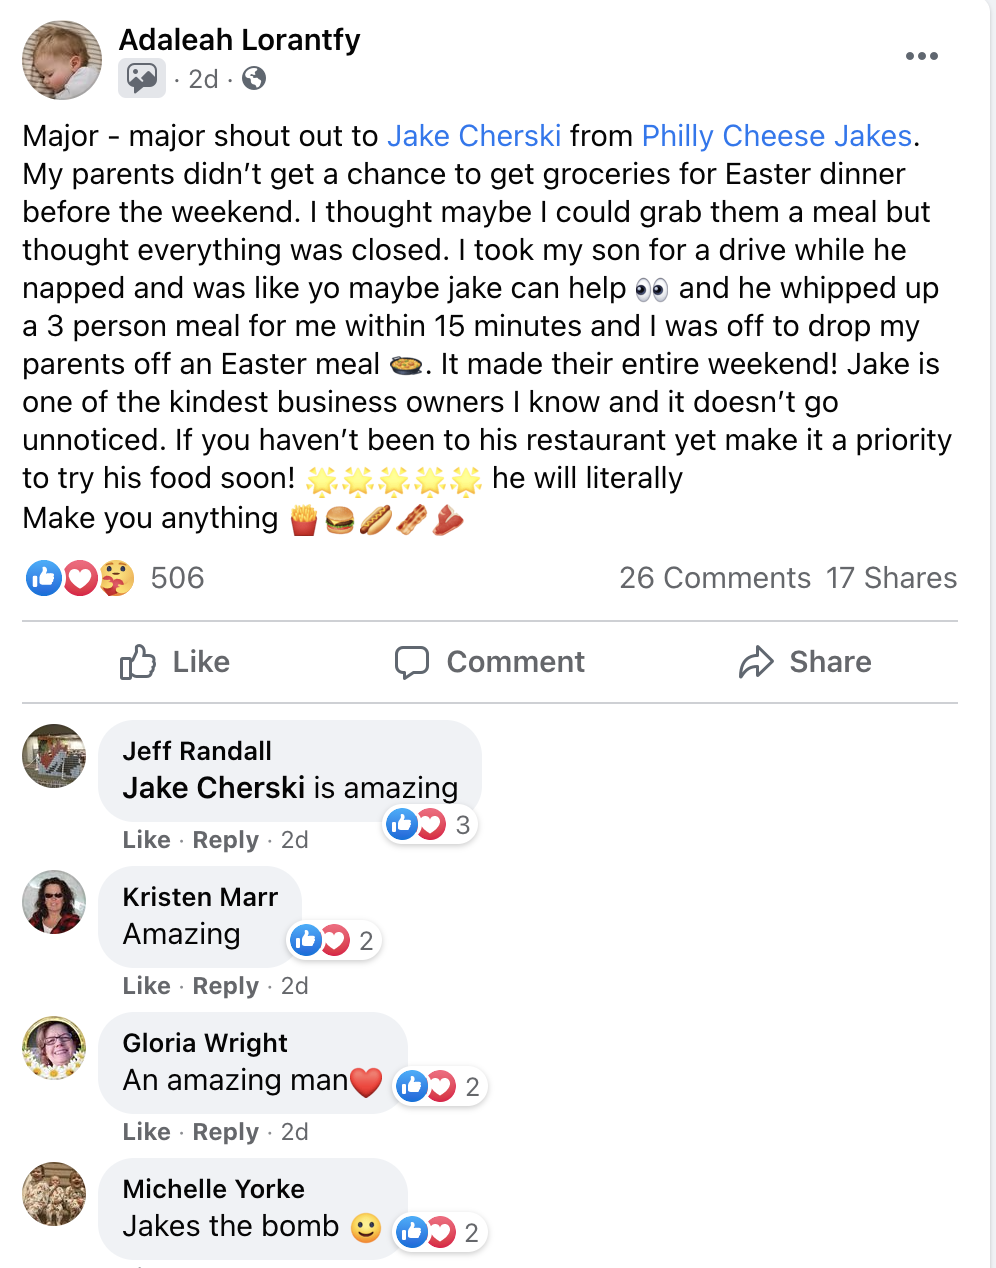Reply to Gloria Wright's comment
996x1268 pixels.
coord(226,1132)
